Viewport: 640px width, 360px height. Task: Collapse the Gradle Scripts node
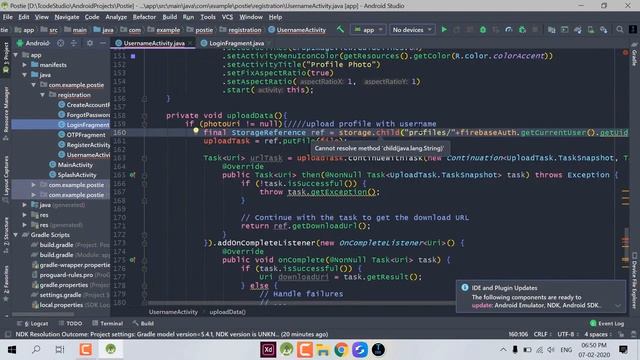point(16,235)
